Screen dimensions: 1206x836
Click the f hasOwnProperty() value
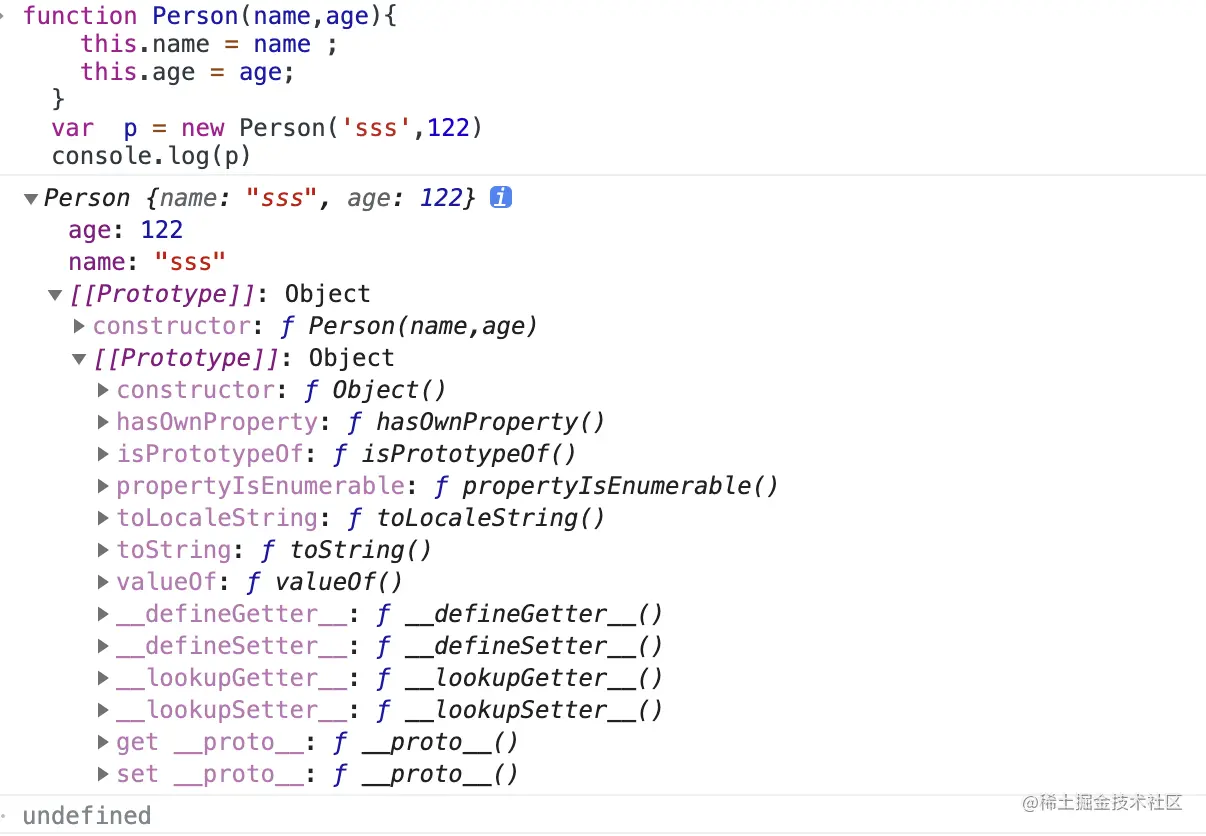click(476, 422)
